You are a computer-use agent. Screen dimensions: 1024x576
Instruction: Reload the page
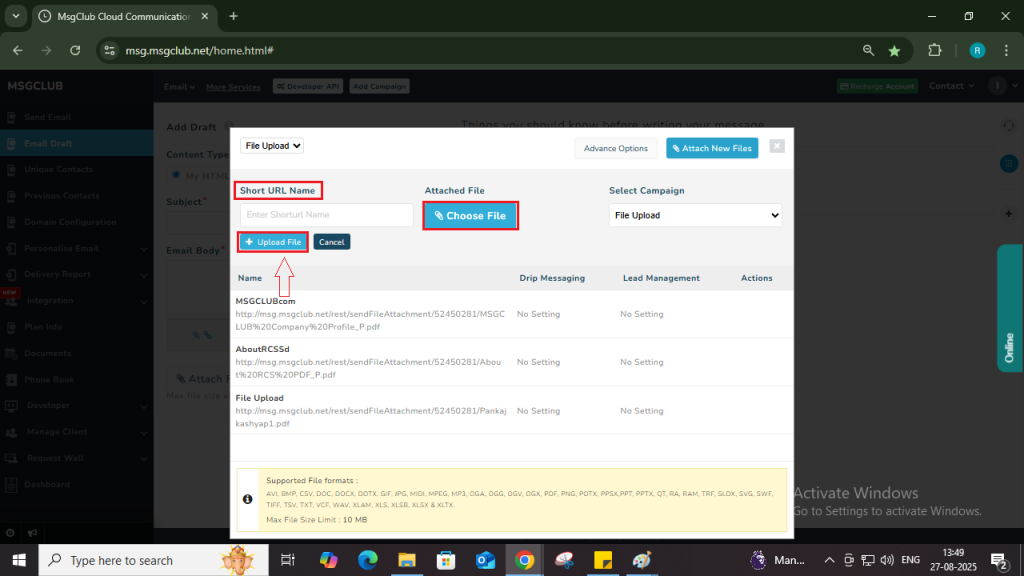point(75,50)
